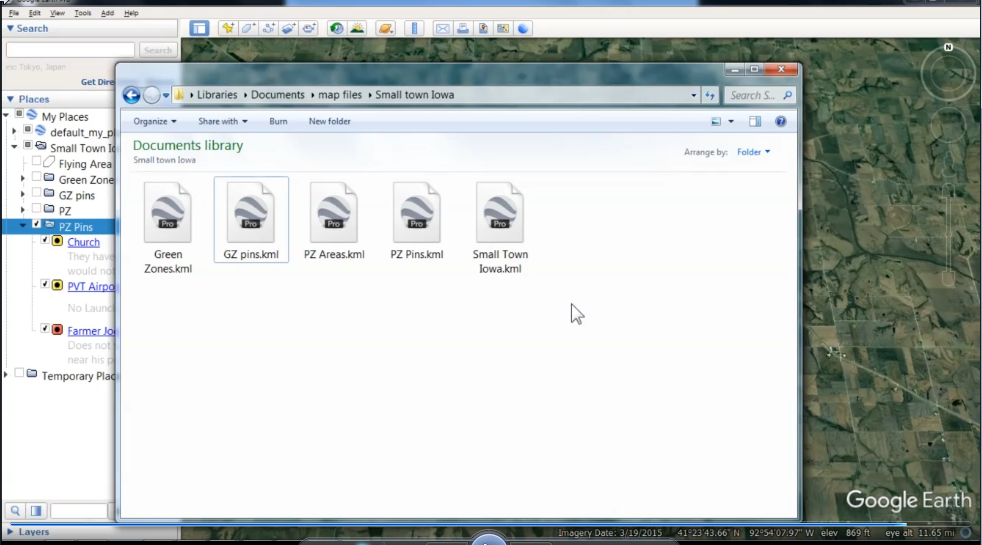This screenshot has width=982, height=545.
Task: Open the Help menu
Action: click(x=131, y=13)
